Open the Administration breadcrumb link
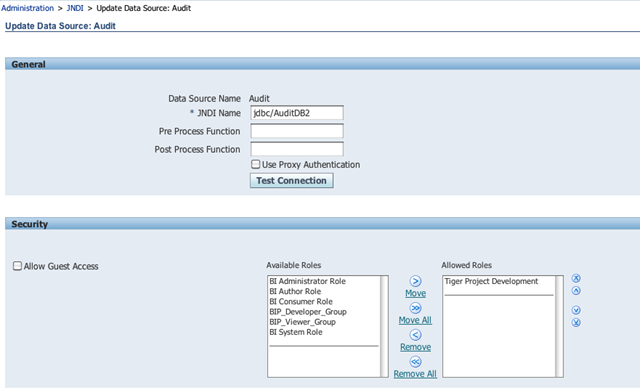 (27, 8)
